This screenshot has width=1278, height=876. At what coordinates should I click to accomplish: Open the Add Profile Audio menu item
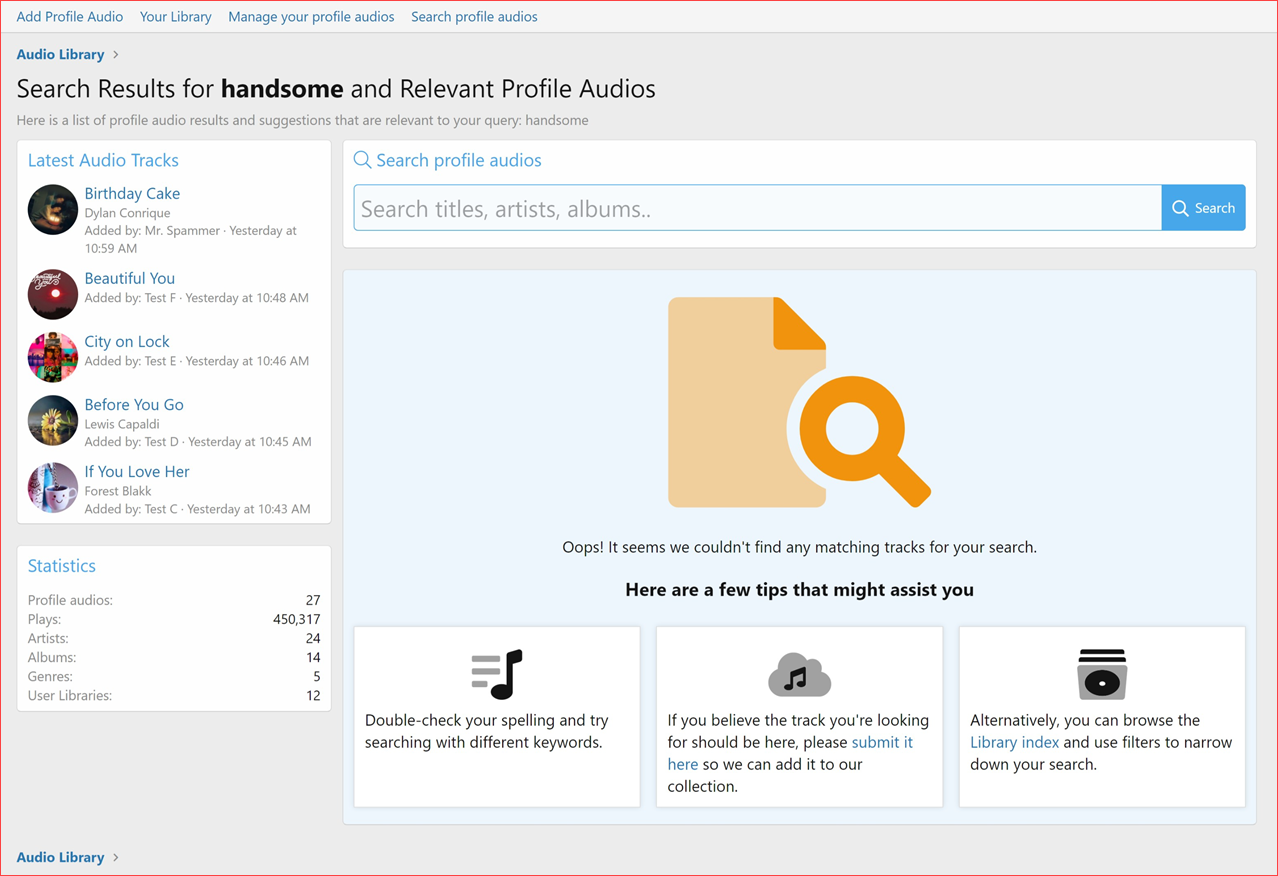pos(69,16)
